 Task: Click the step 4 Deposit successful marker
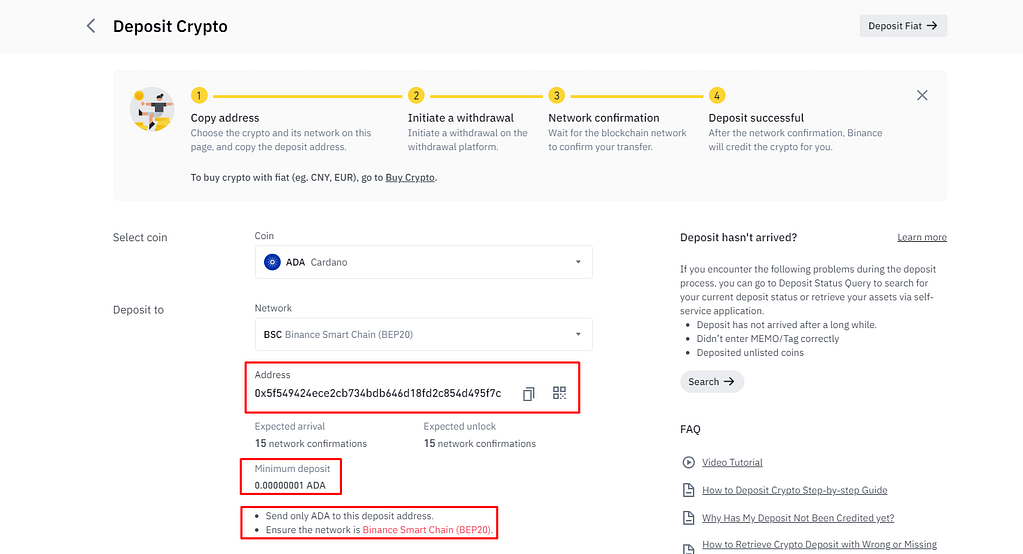click(x=716, y=95)
